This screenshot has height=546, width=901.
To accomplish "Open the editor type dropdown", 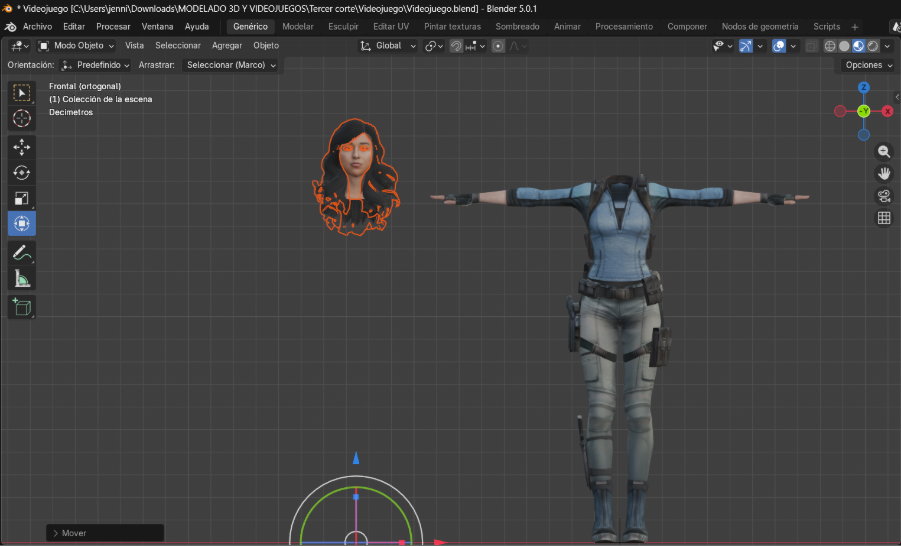I will [20, 46].
